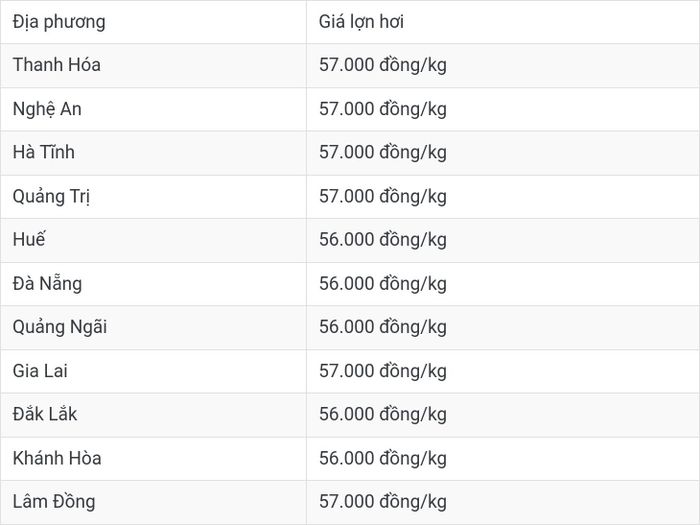Select the Đắk Lắk cell
The height and width of the screenshot is (525, 700).
pyautogui.click(x=153, y=415)
